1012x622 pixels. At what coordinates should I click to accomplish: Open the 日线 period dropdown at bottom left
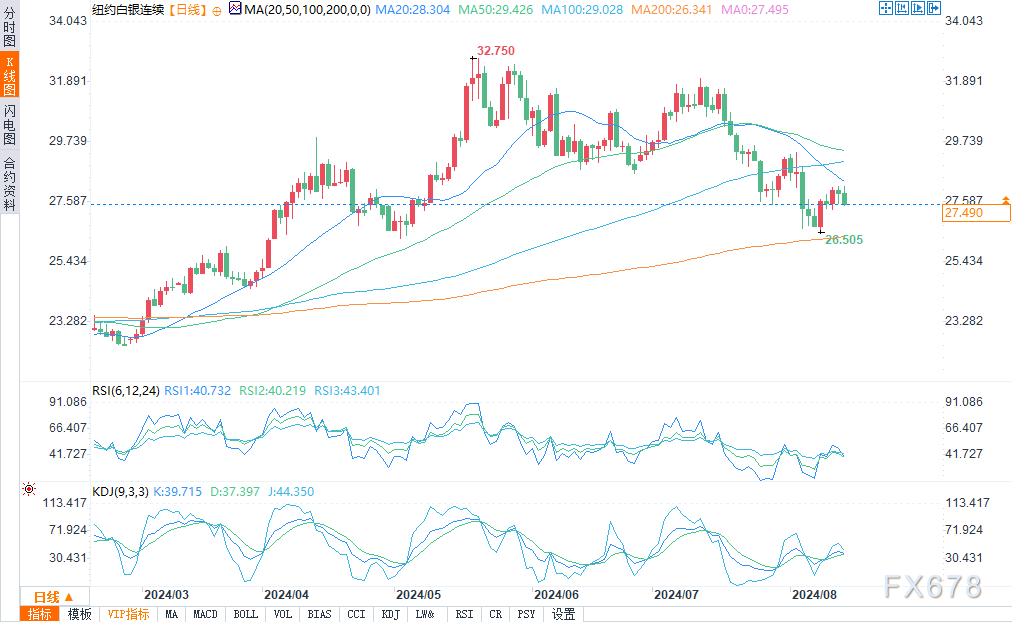click(x=48, y=596)
